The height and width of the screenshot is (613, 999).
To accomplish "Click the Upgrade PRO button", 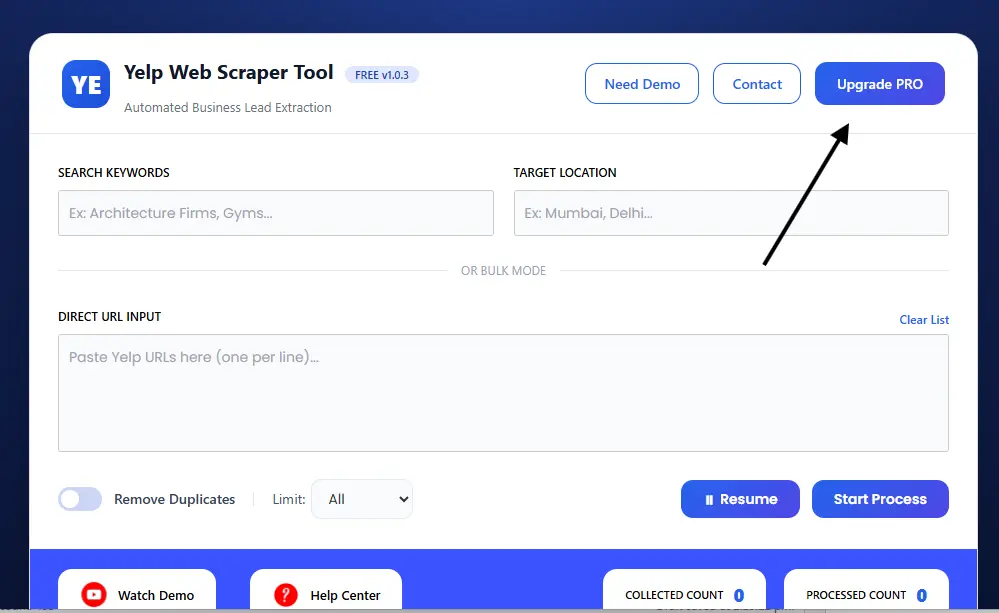I will 880,83.
